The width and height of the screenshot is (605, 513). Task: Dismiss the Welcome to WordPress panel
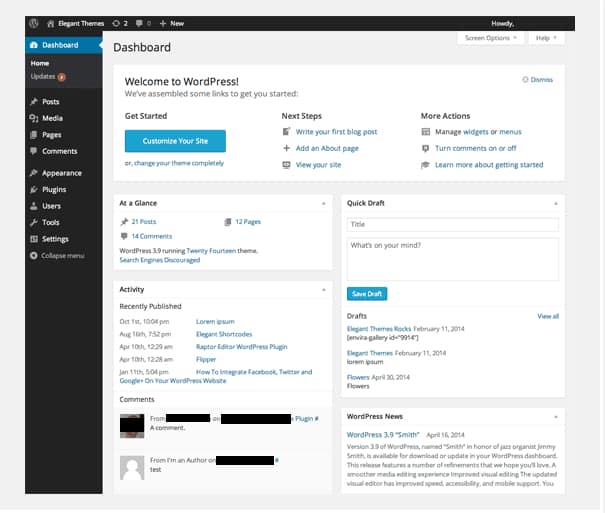(537, 80)
